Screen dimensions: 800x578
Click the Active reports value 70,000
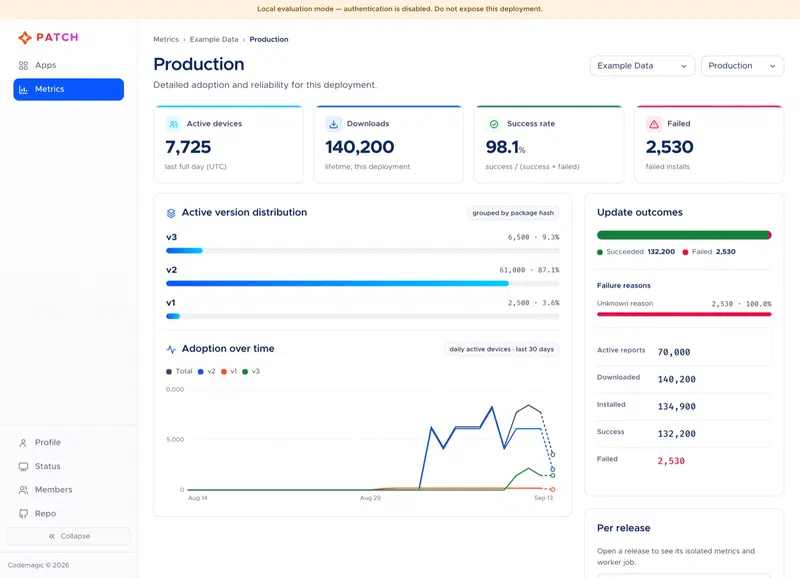click(673, 352)
